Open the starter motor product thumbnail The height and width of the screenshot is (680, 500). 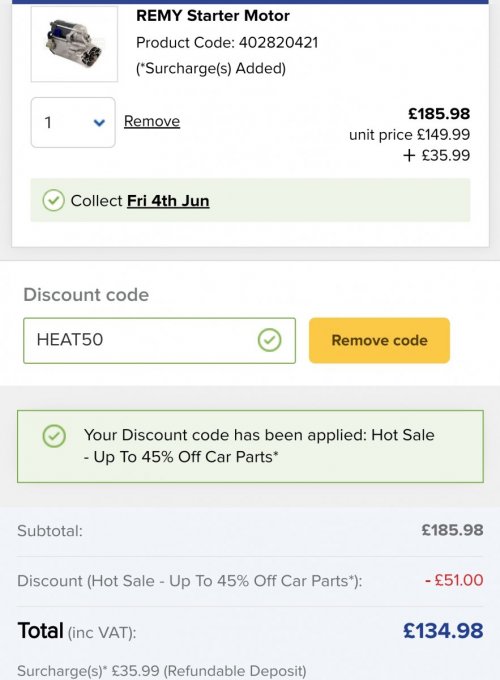click(74, 44)
